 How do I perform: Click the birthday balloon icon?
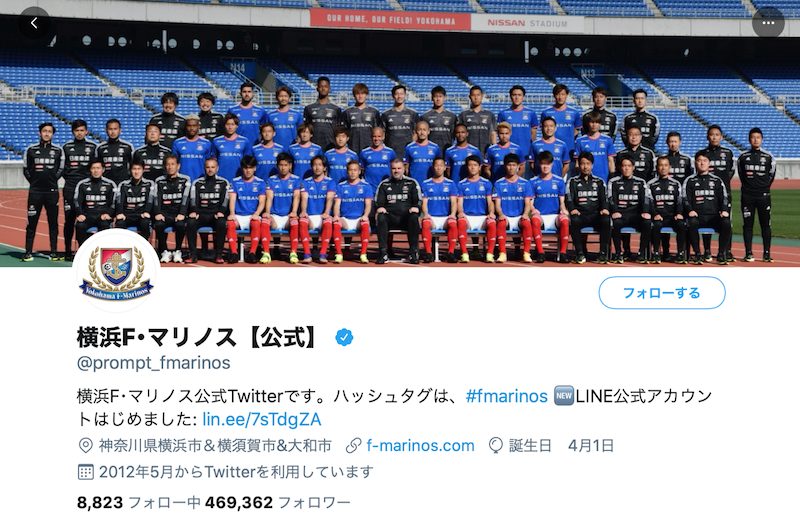495,445
